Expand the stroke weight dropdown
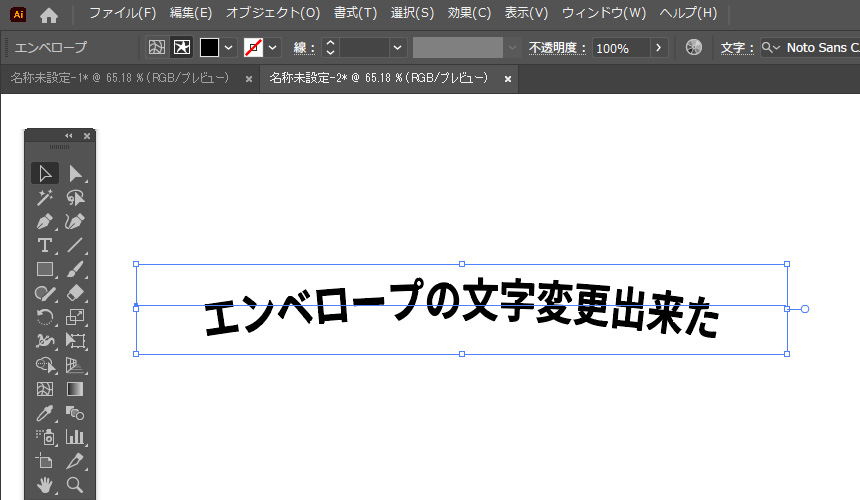 (x=398, y=48)
